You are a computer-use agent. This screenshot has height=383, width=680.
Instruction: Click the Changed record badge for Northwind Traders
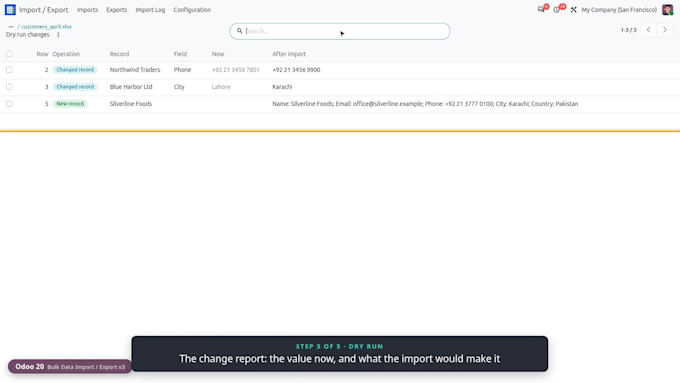(75, 70)
